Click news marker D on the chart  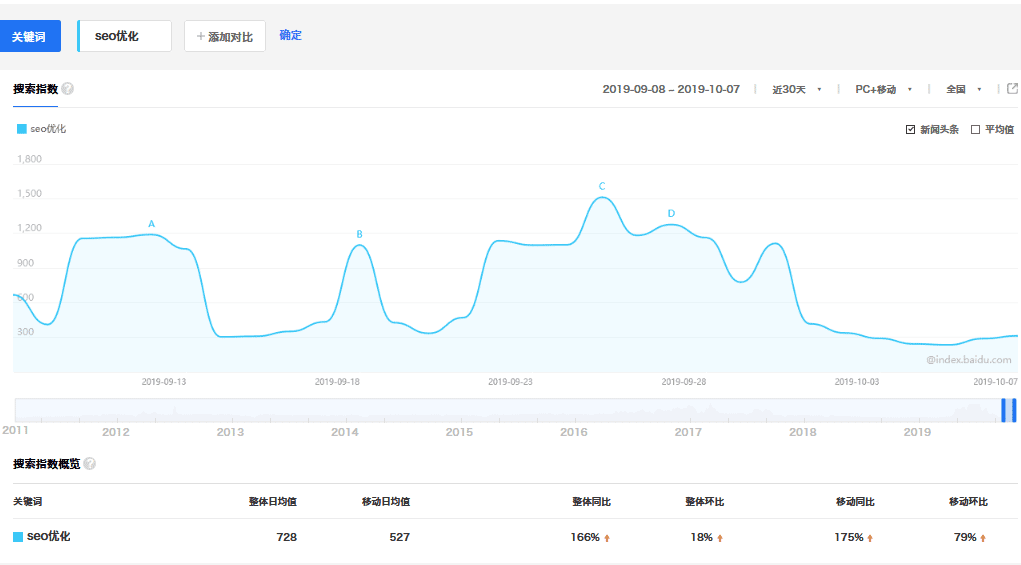[x=671, y=213]
